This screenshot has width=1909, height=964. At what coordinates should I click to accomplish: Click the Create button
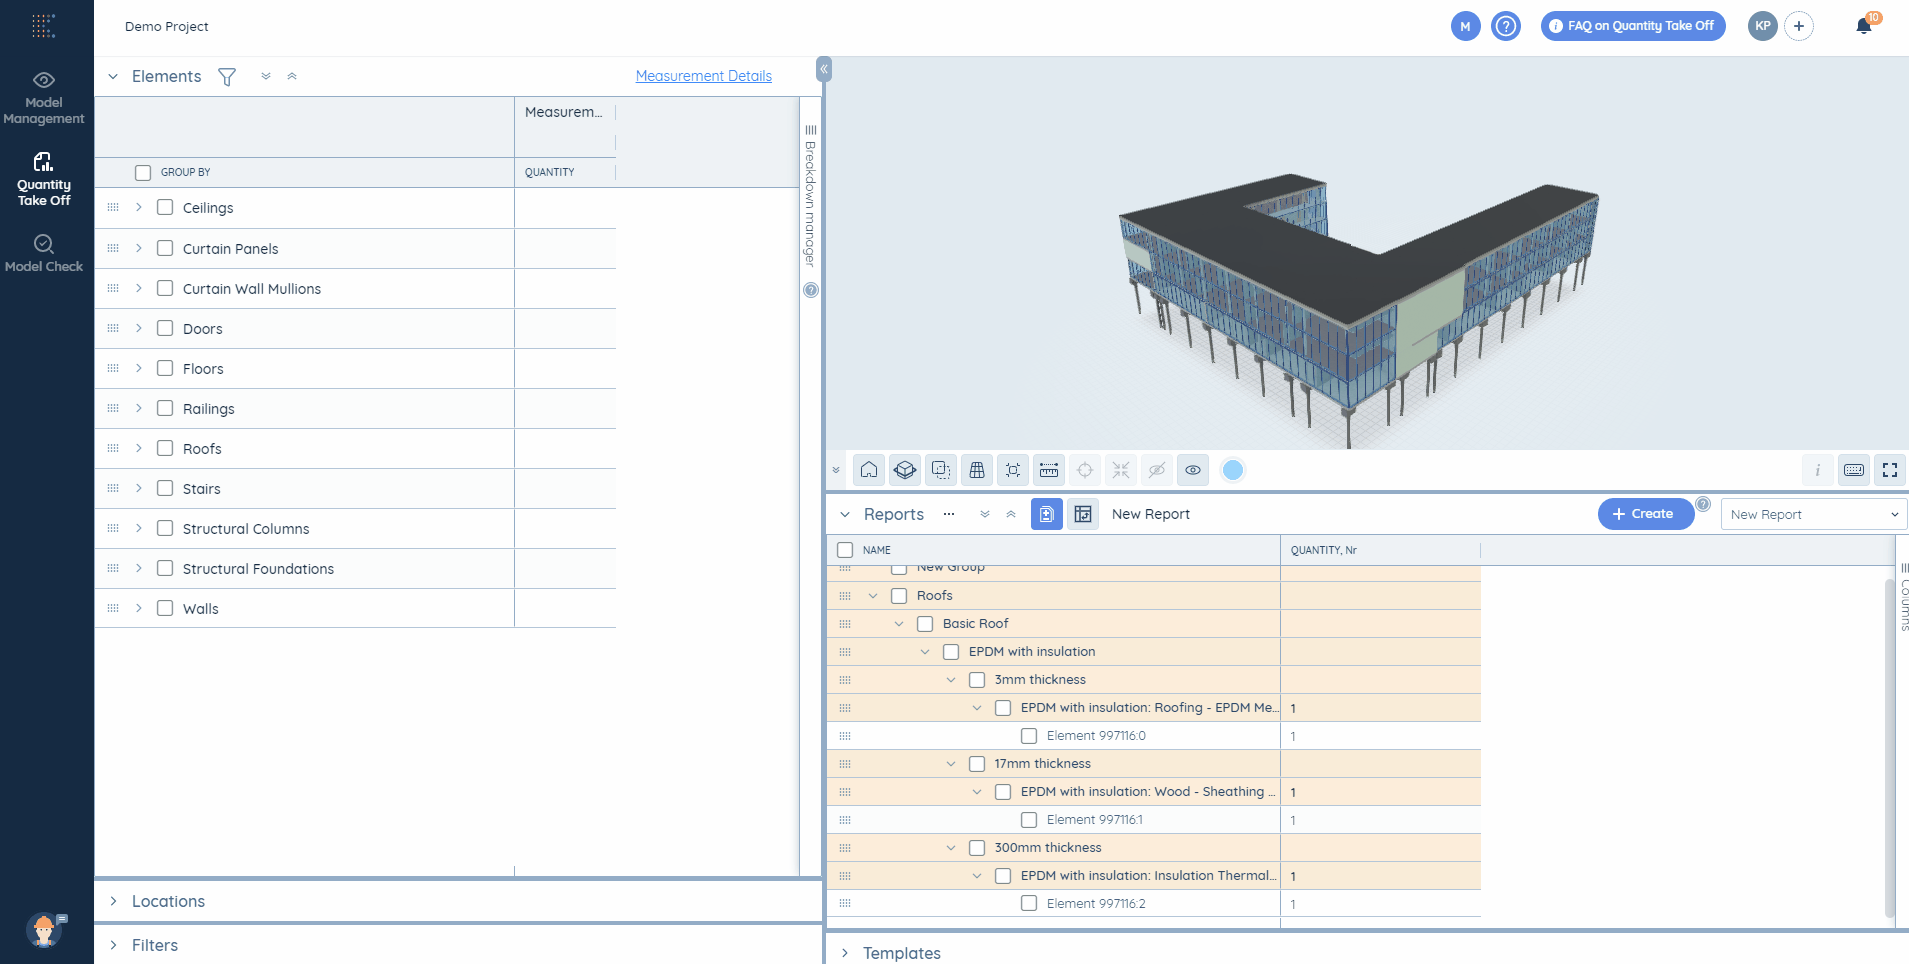click(x=1645, y=514)
